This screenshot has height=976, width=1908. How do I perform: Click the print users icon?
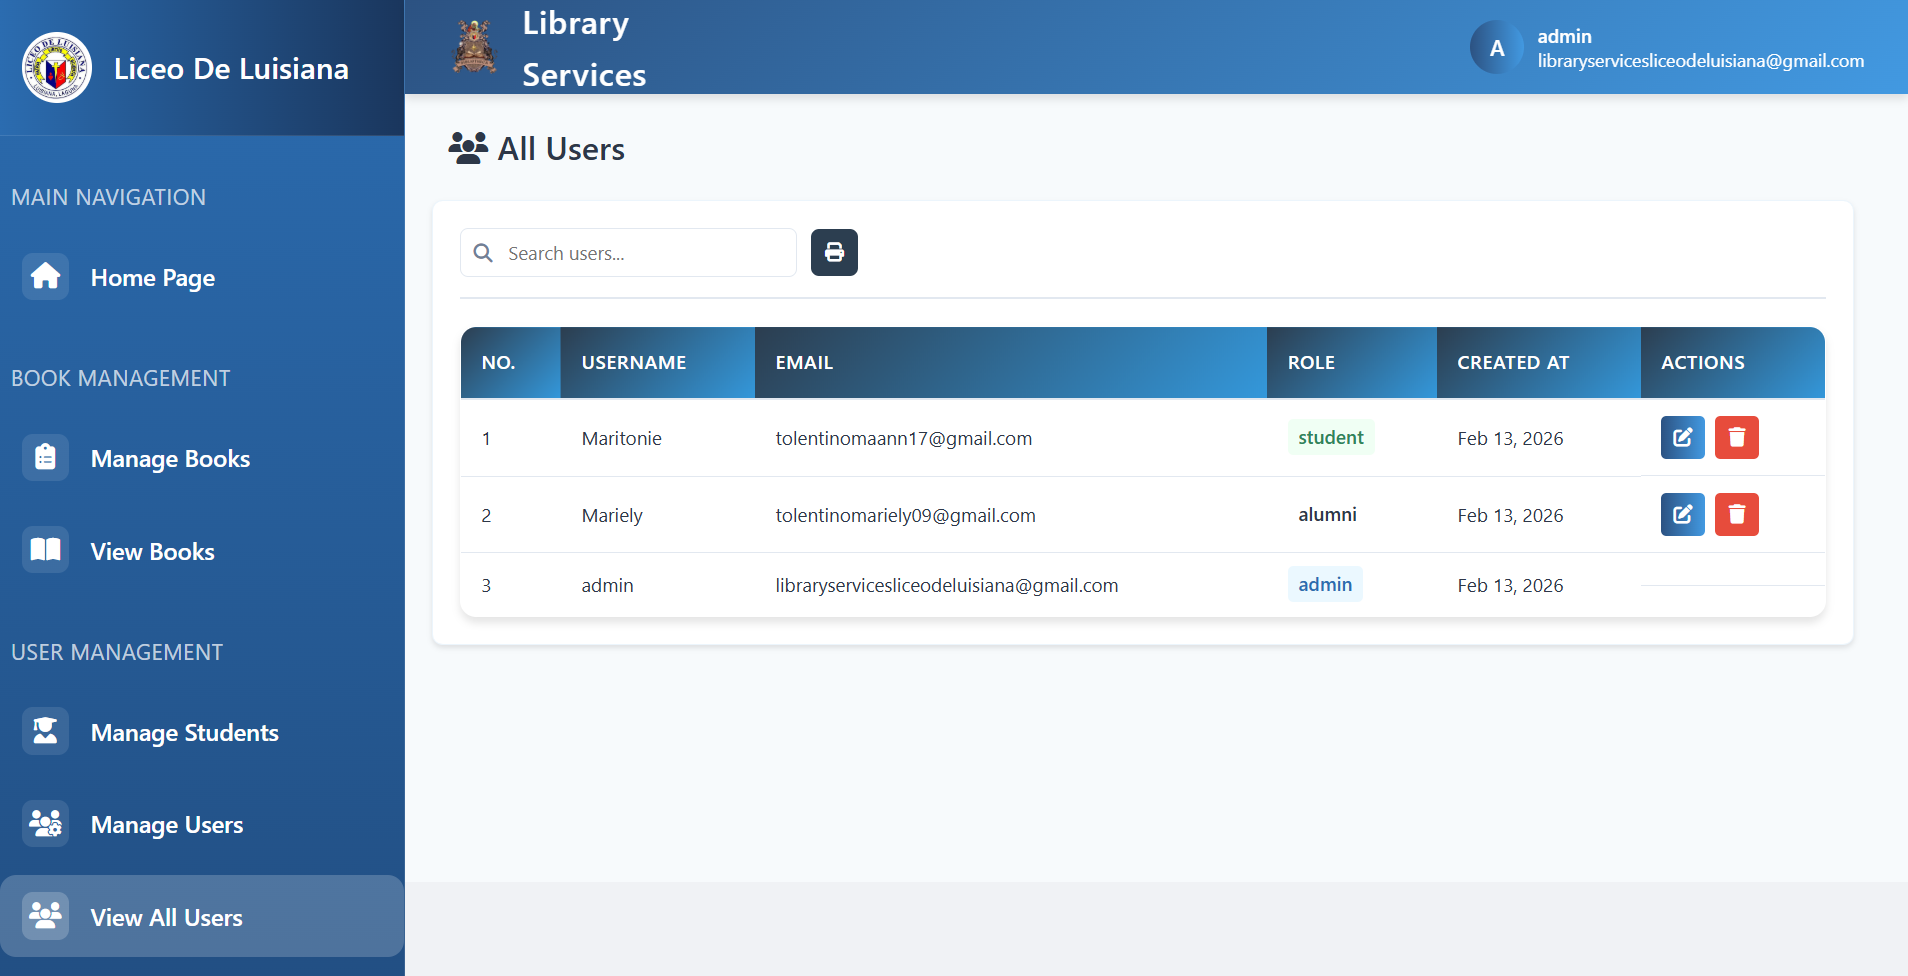(x=834, y=252)
